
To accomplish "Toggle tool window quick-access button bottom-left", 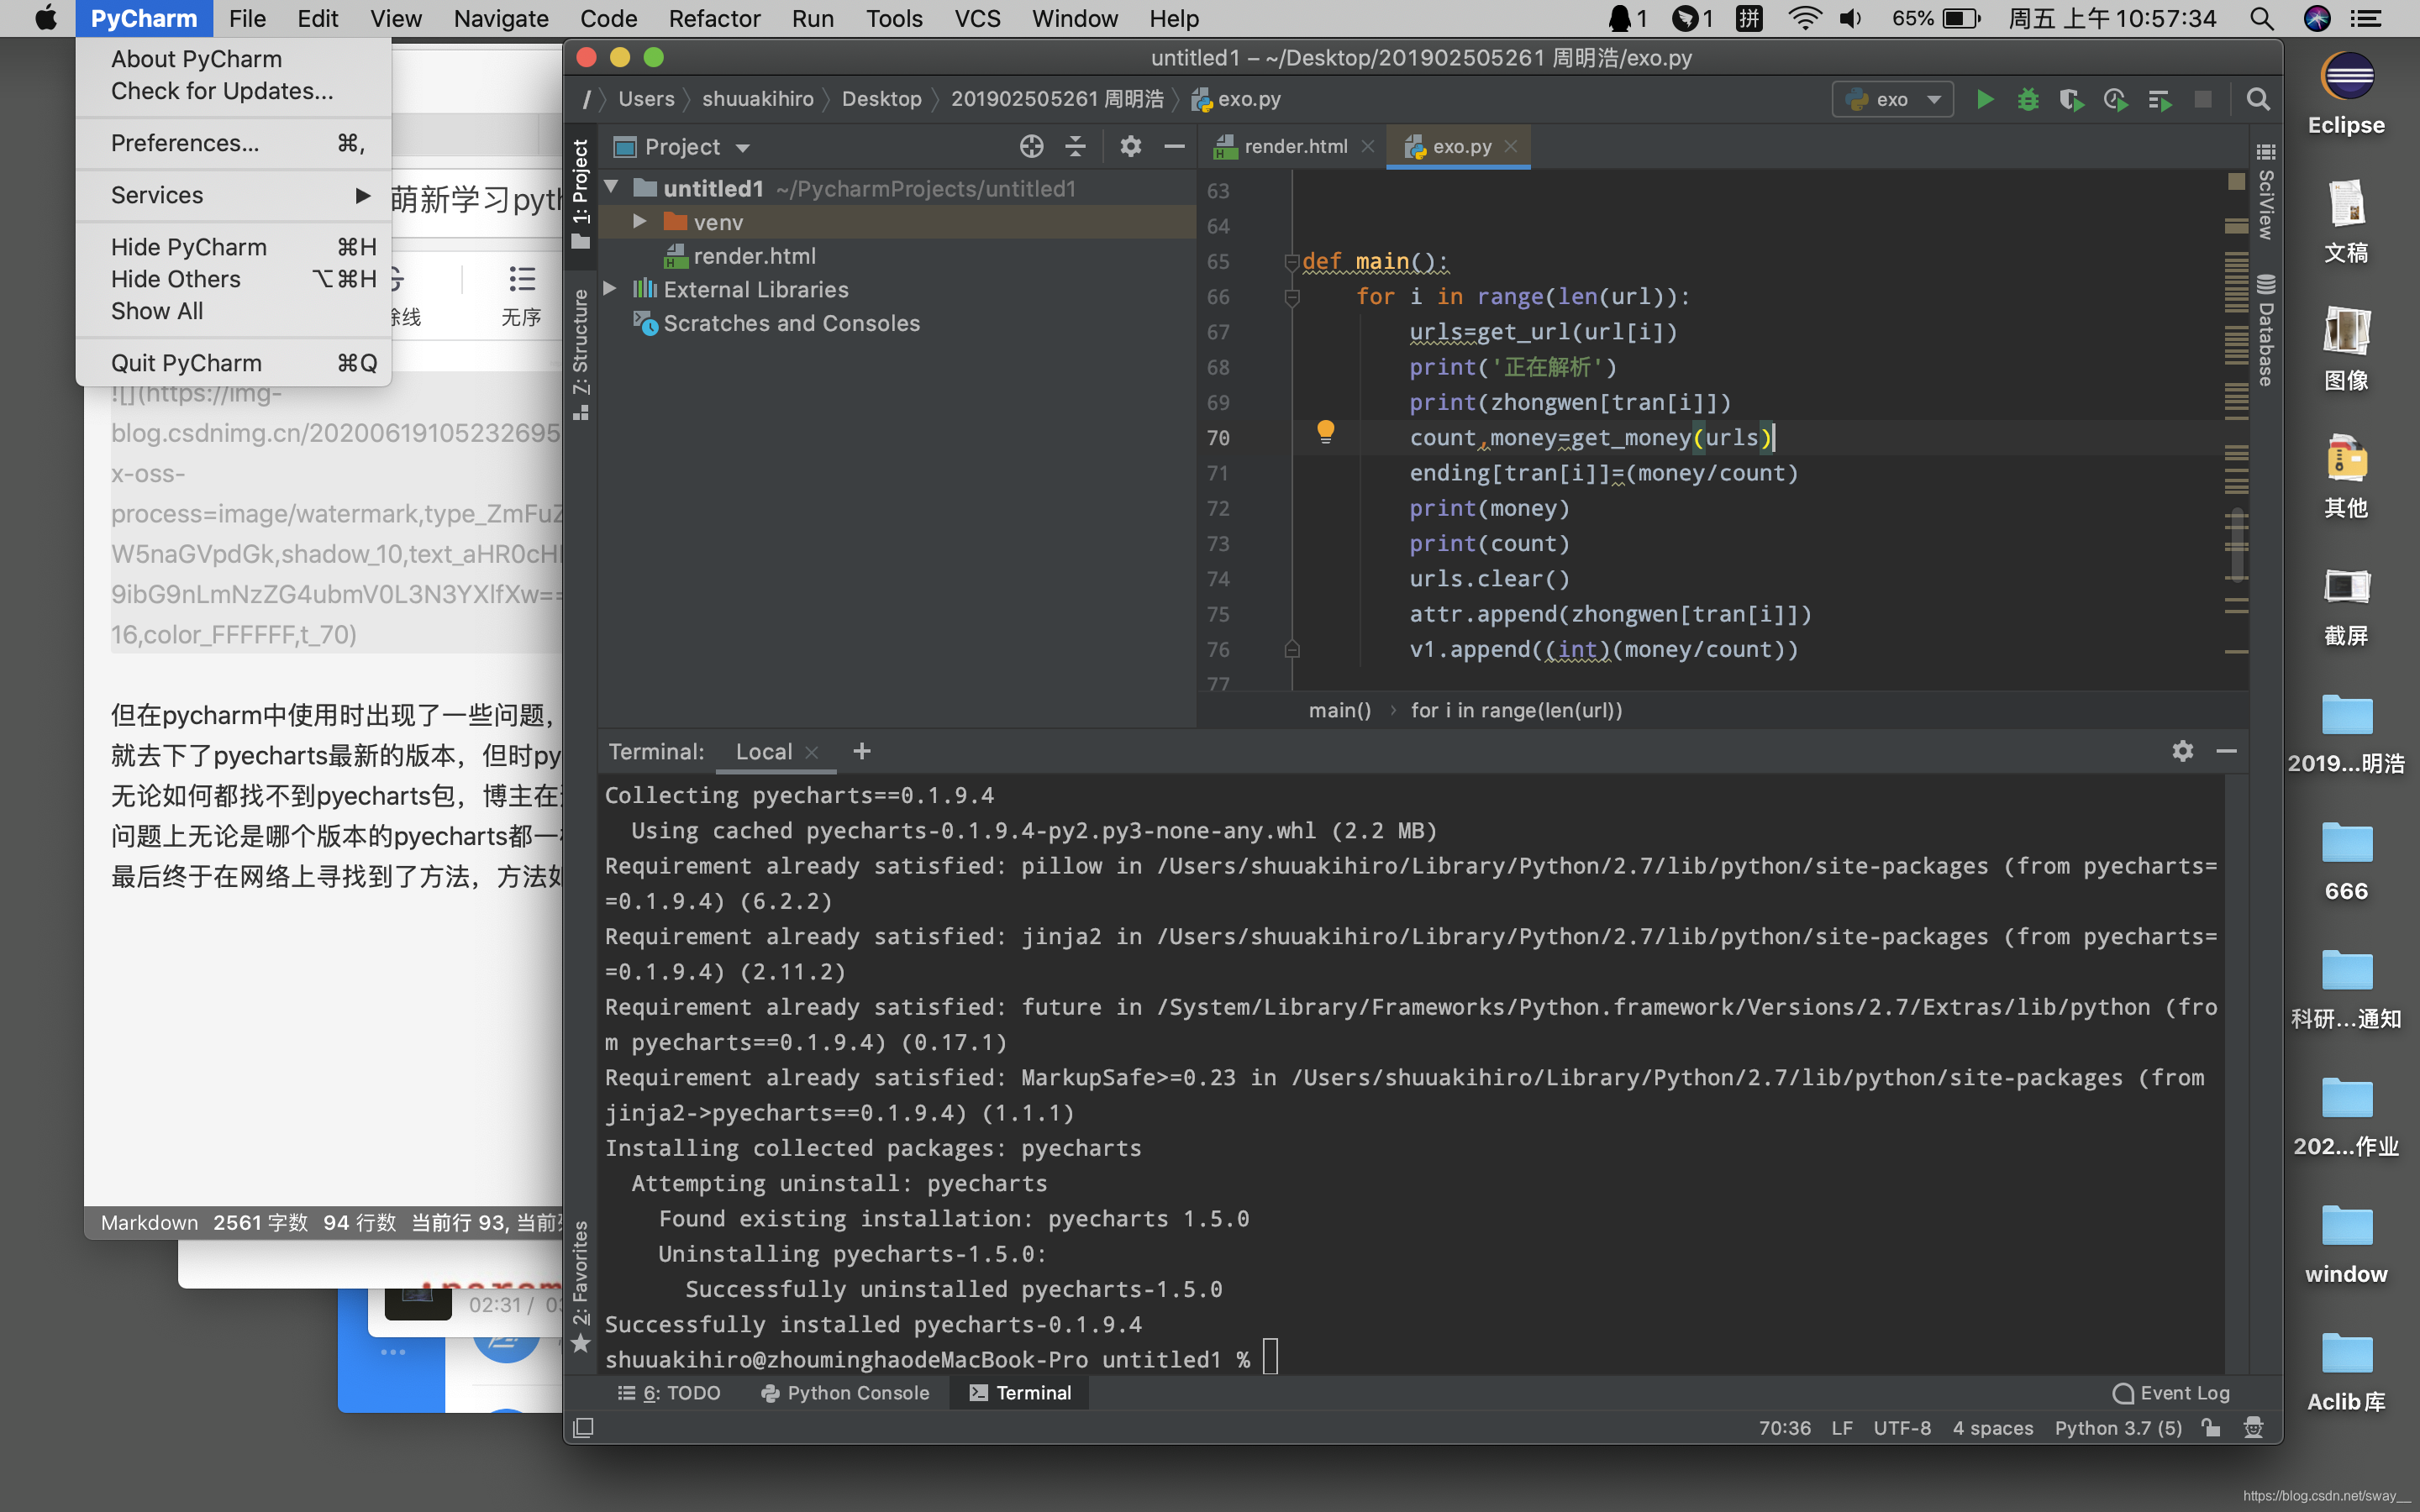I will click(583, 1428).
